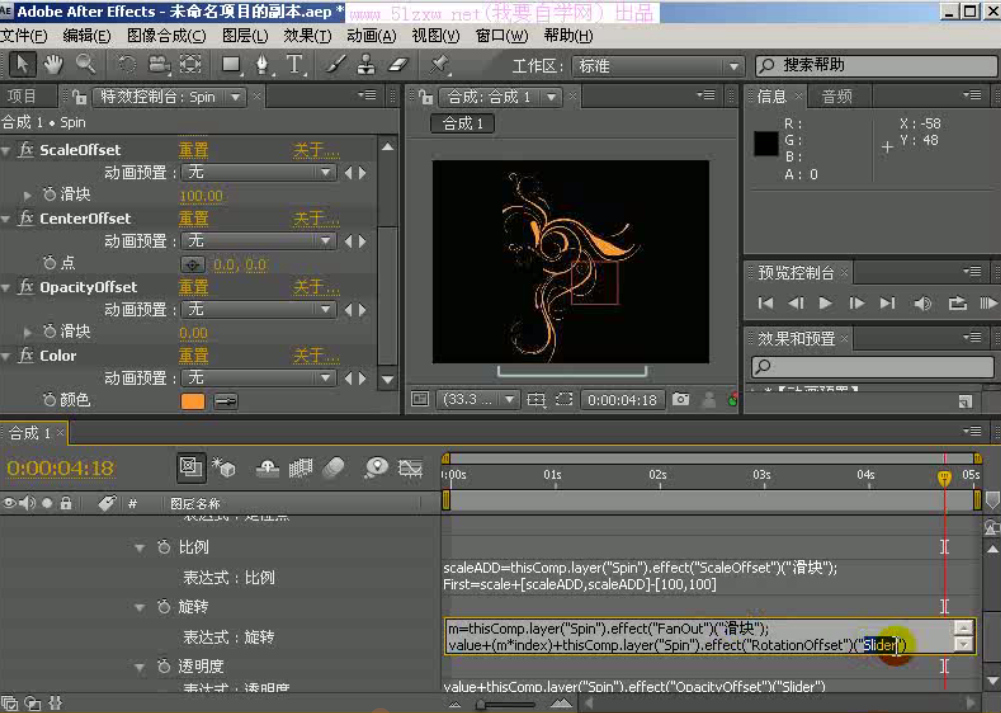
Task: Click 关于 for the CenterOffset effect
Action: coord(316,219)
